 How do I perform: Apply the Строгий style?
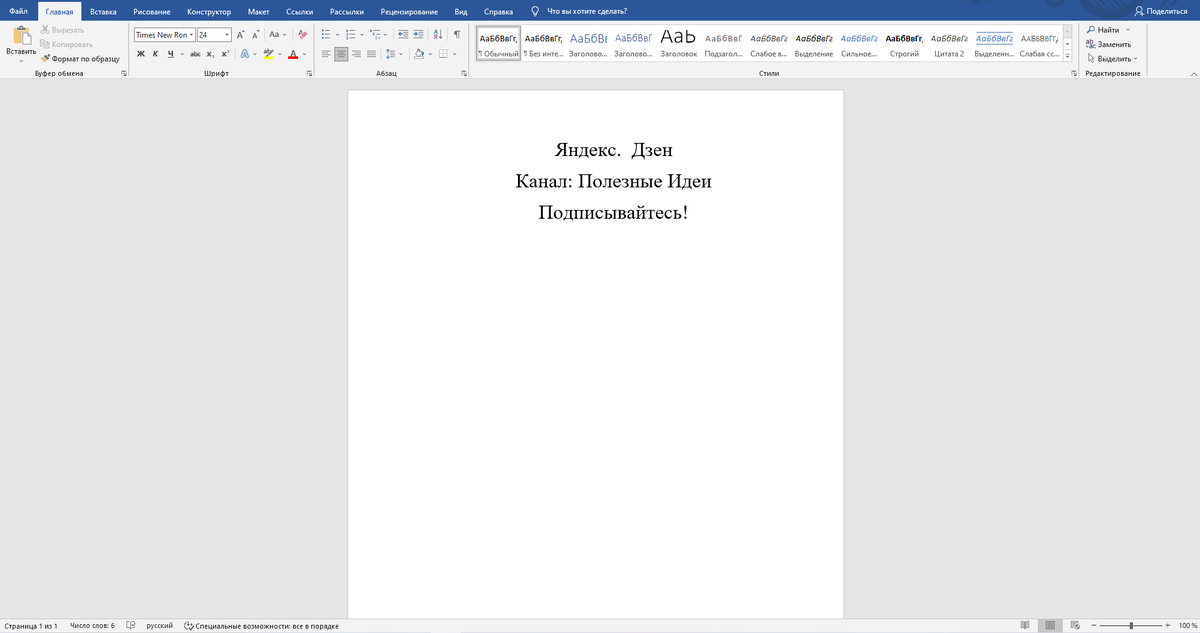pyautogui.click(x=904, y=44)
